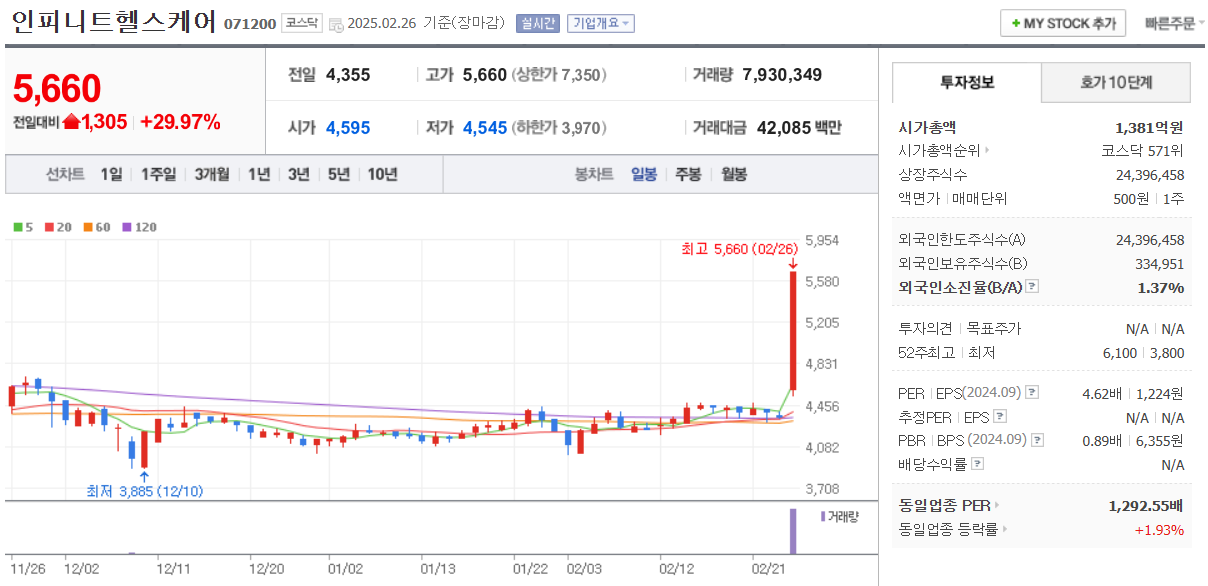Expand the 시가총액순위 arrow
Image resolution: width=1208 pixels, height=586 pixels.
click(x=987, y=151)
